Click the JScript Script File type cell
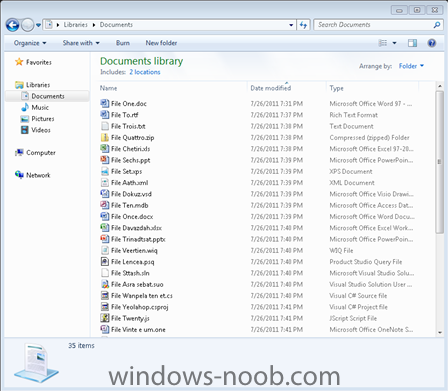 (353, 318)
